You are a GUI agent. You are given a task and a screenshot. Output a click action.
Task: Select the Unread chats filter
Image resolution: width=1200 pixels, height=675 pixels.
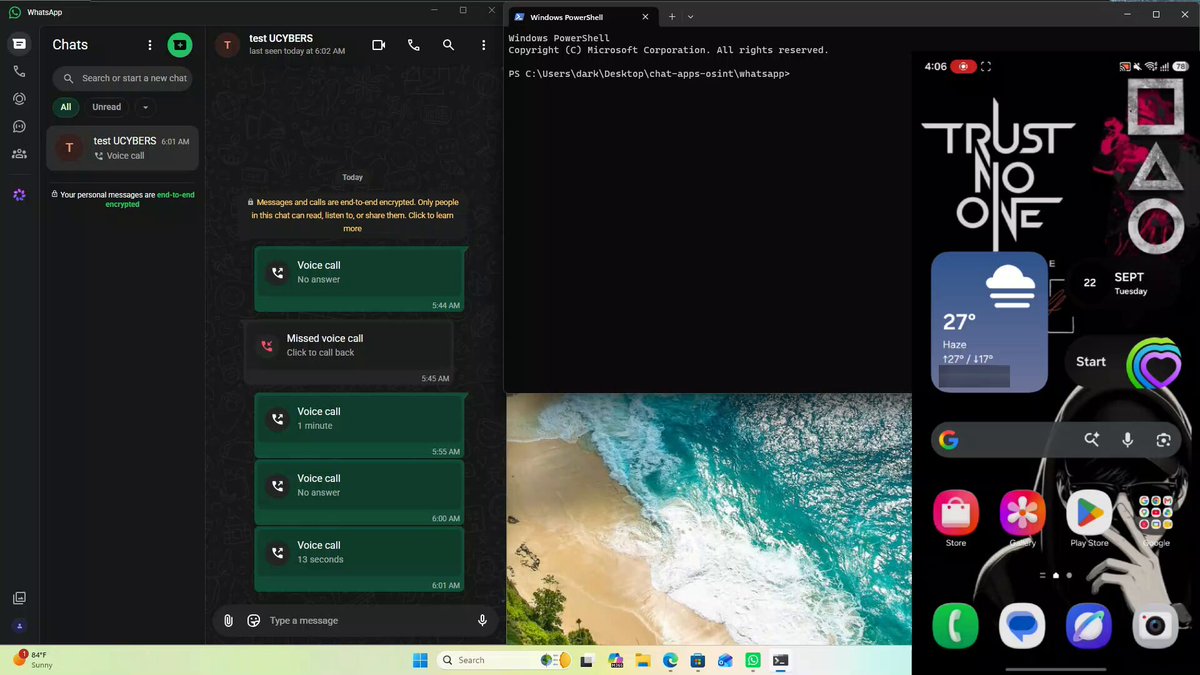107,107
